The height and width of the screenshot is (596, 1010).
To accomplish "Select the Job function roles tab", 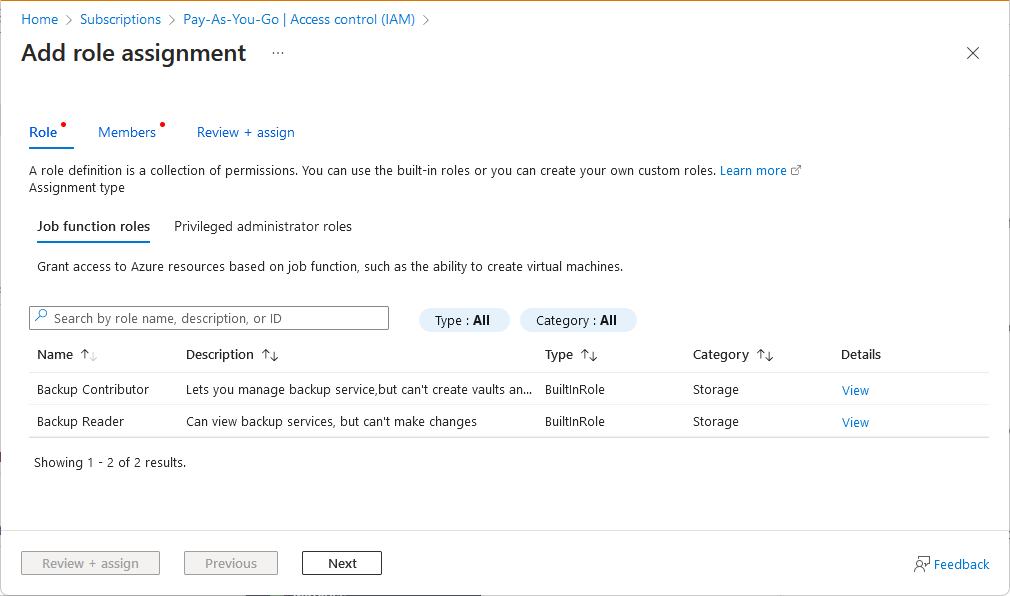I will point(93,226).
